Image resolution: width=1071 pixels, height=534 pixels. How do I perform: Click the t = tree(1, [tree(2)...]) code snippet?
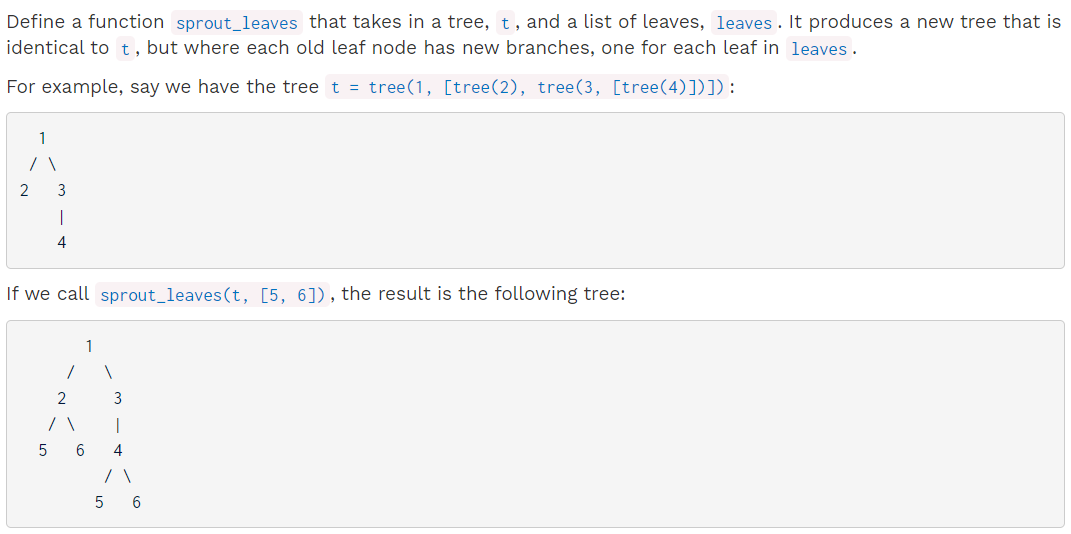click(x=527, y=88)
